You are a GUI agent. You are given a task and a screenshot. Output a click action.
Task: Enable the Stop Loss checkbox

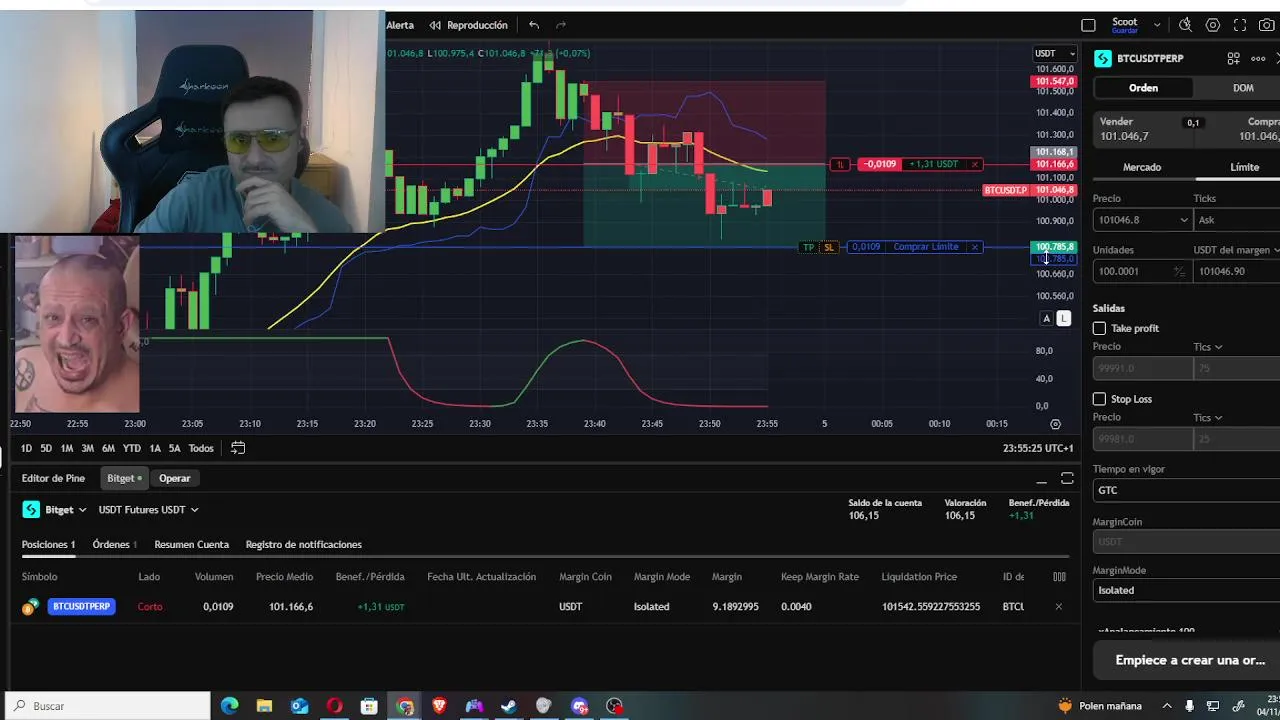(x=1099, y=399)
